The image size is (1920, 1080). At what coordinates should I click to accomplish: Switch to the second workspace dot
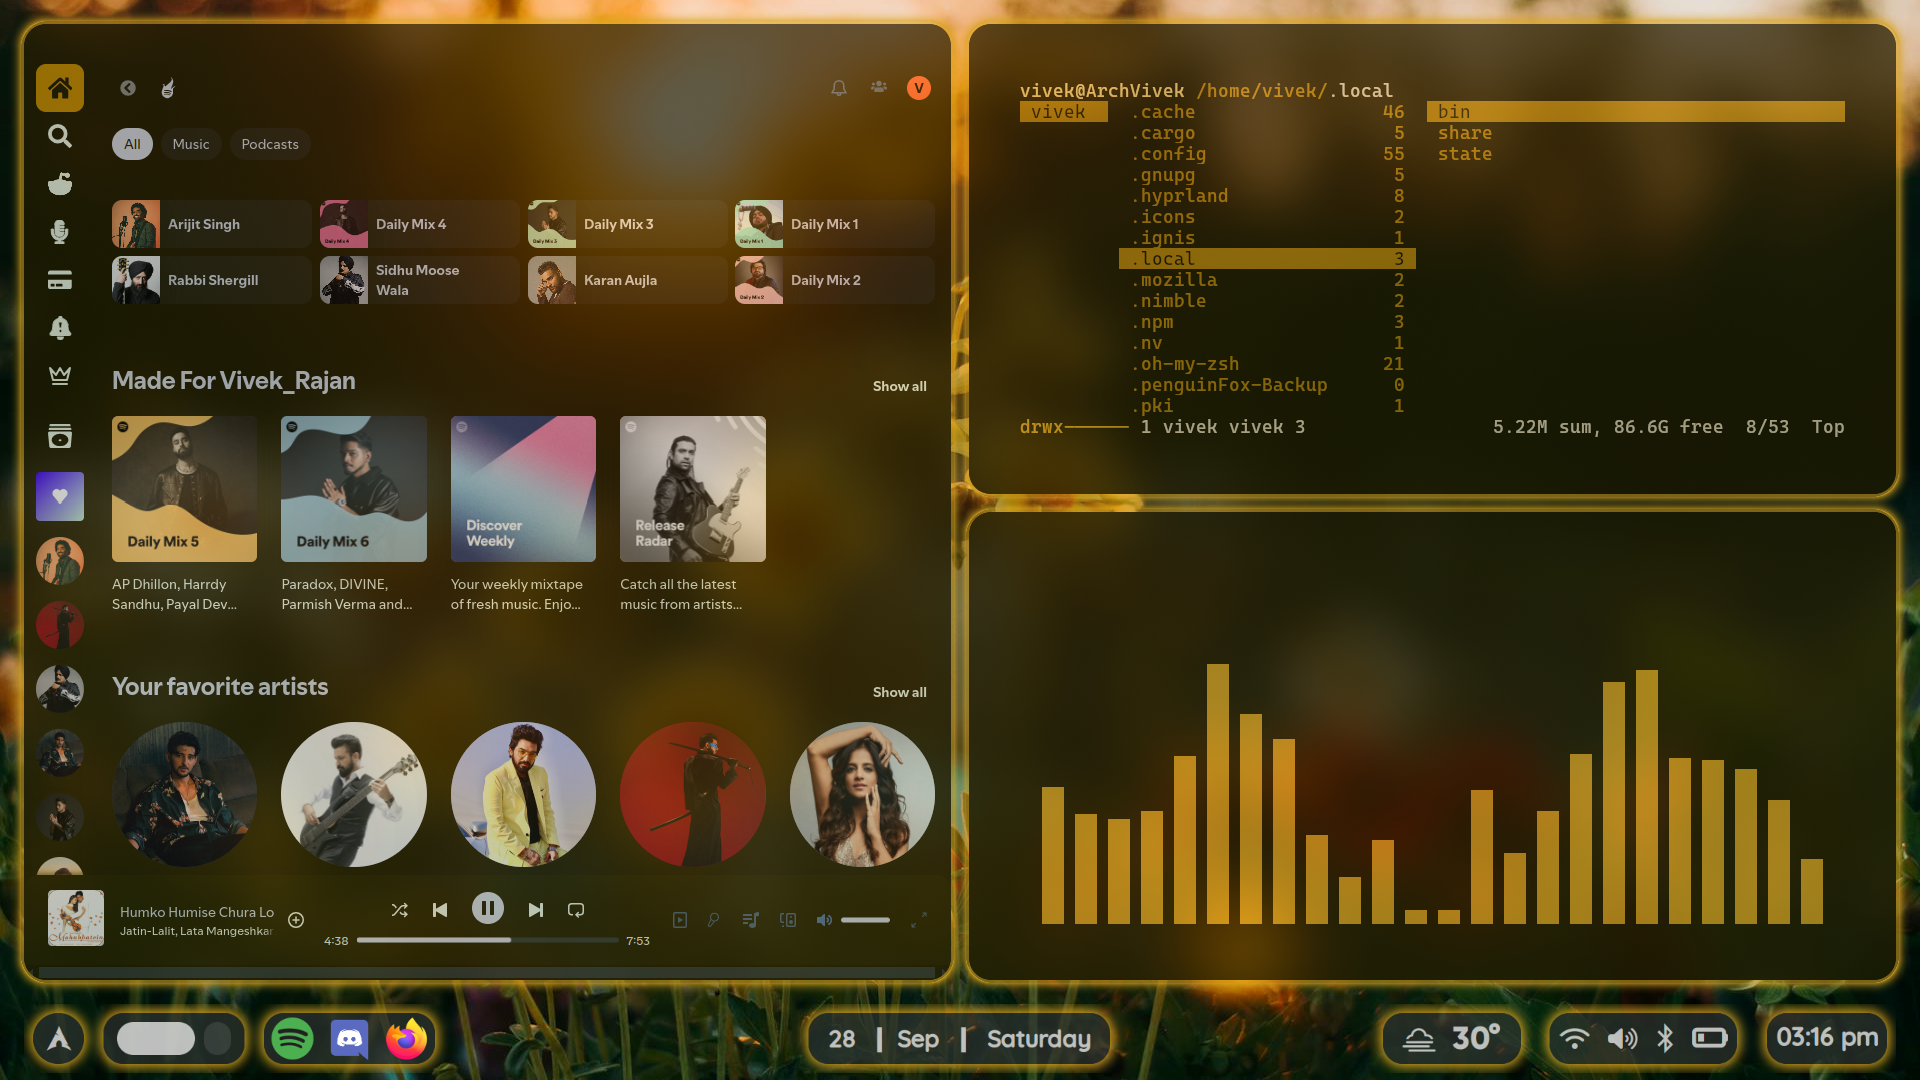tap(218, 1039)
